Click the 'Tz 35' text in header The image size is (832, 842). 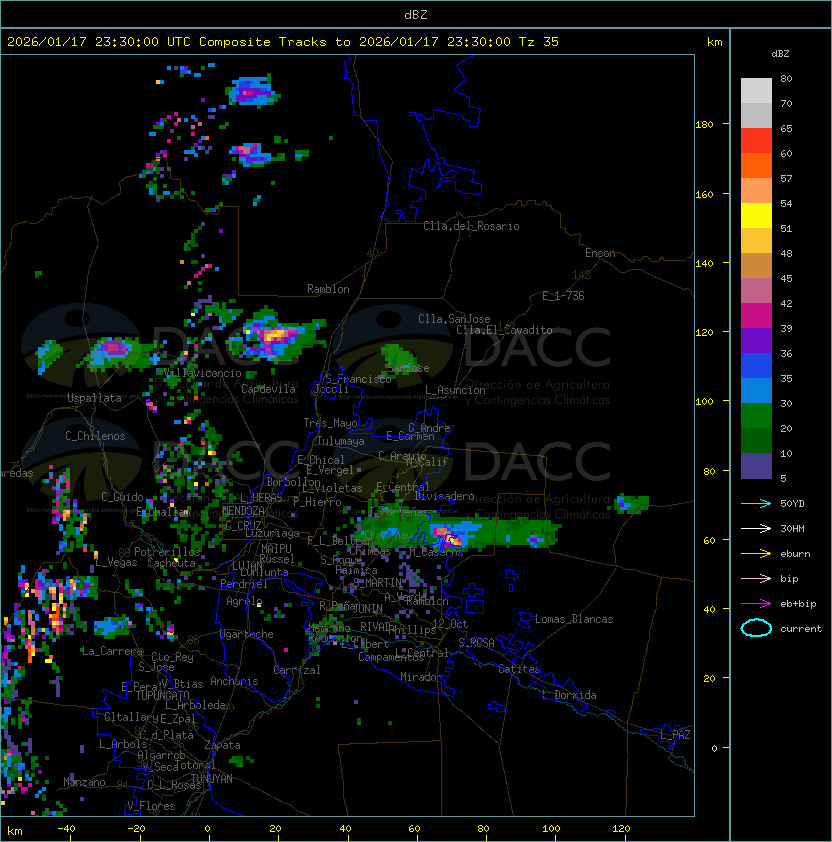[539, 42]
